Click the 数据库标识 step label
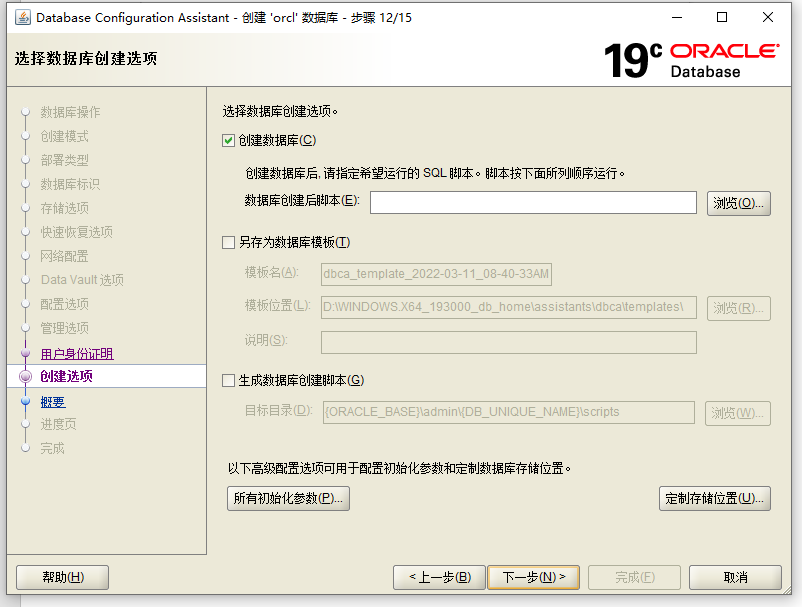Viewport: 802px width, 607px height. pos(70,184)
